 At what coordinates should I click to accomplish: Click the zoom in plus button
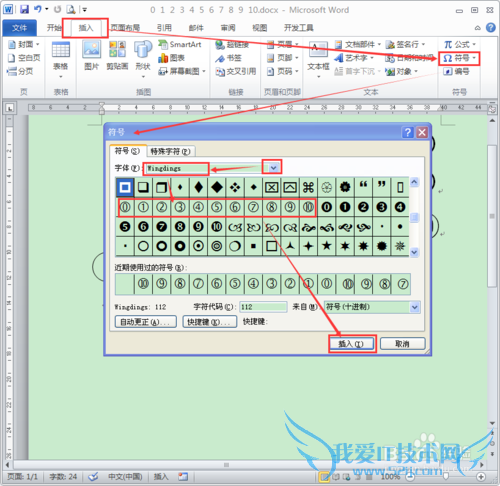click(481, 477)
